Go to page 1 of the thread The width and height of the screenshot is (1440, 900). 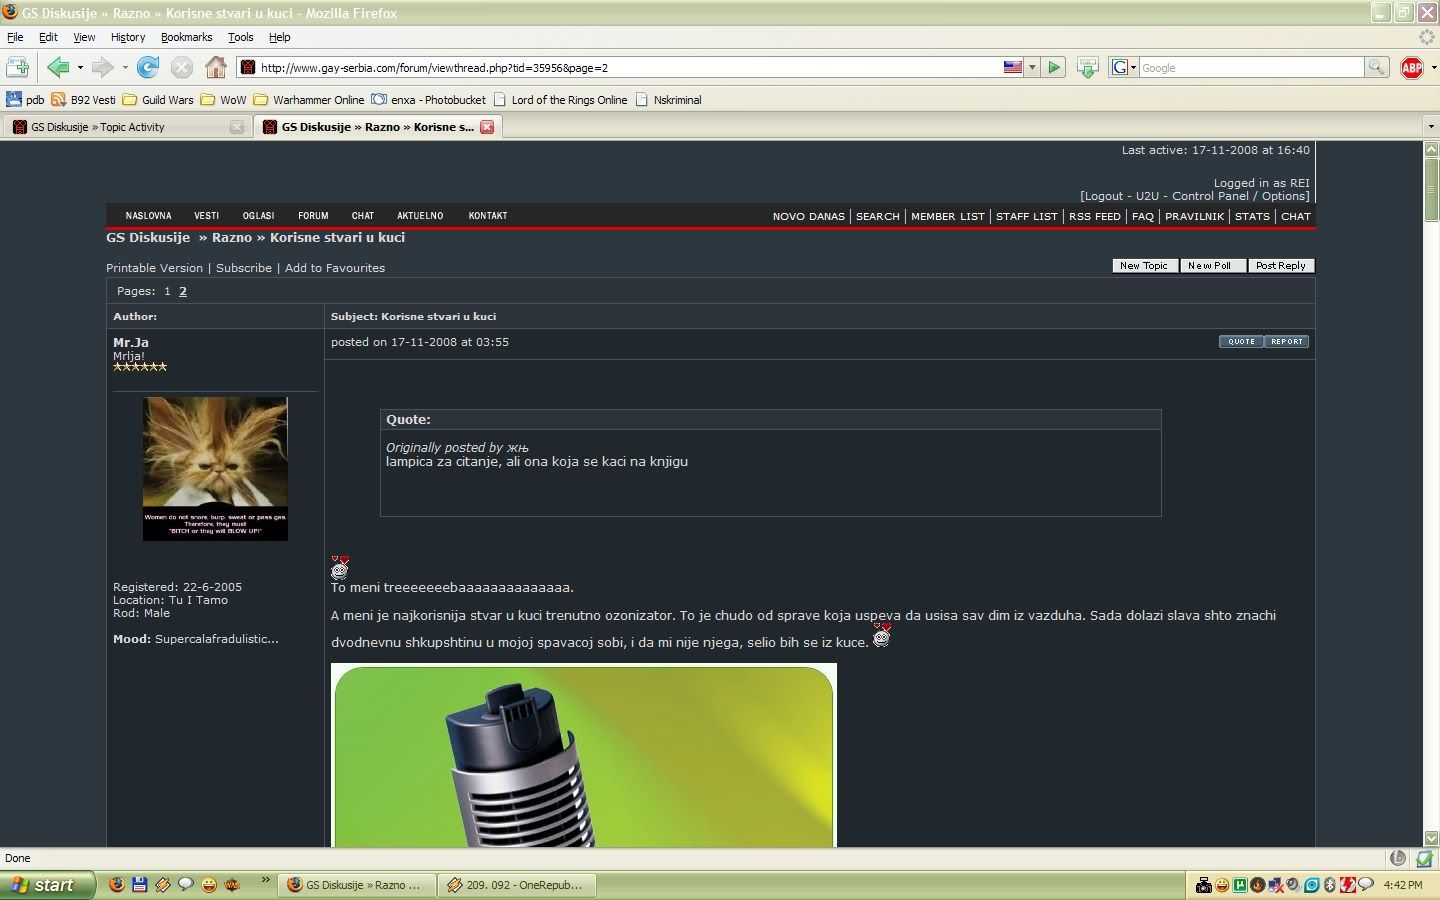(167, 291)
